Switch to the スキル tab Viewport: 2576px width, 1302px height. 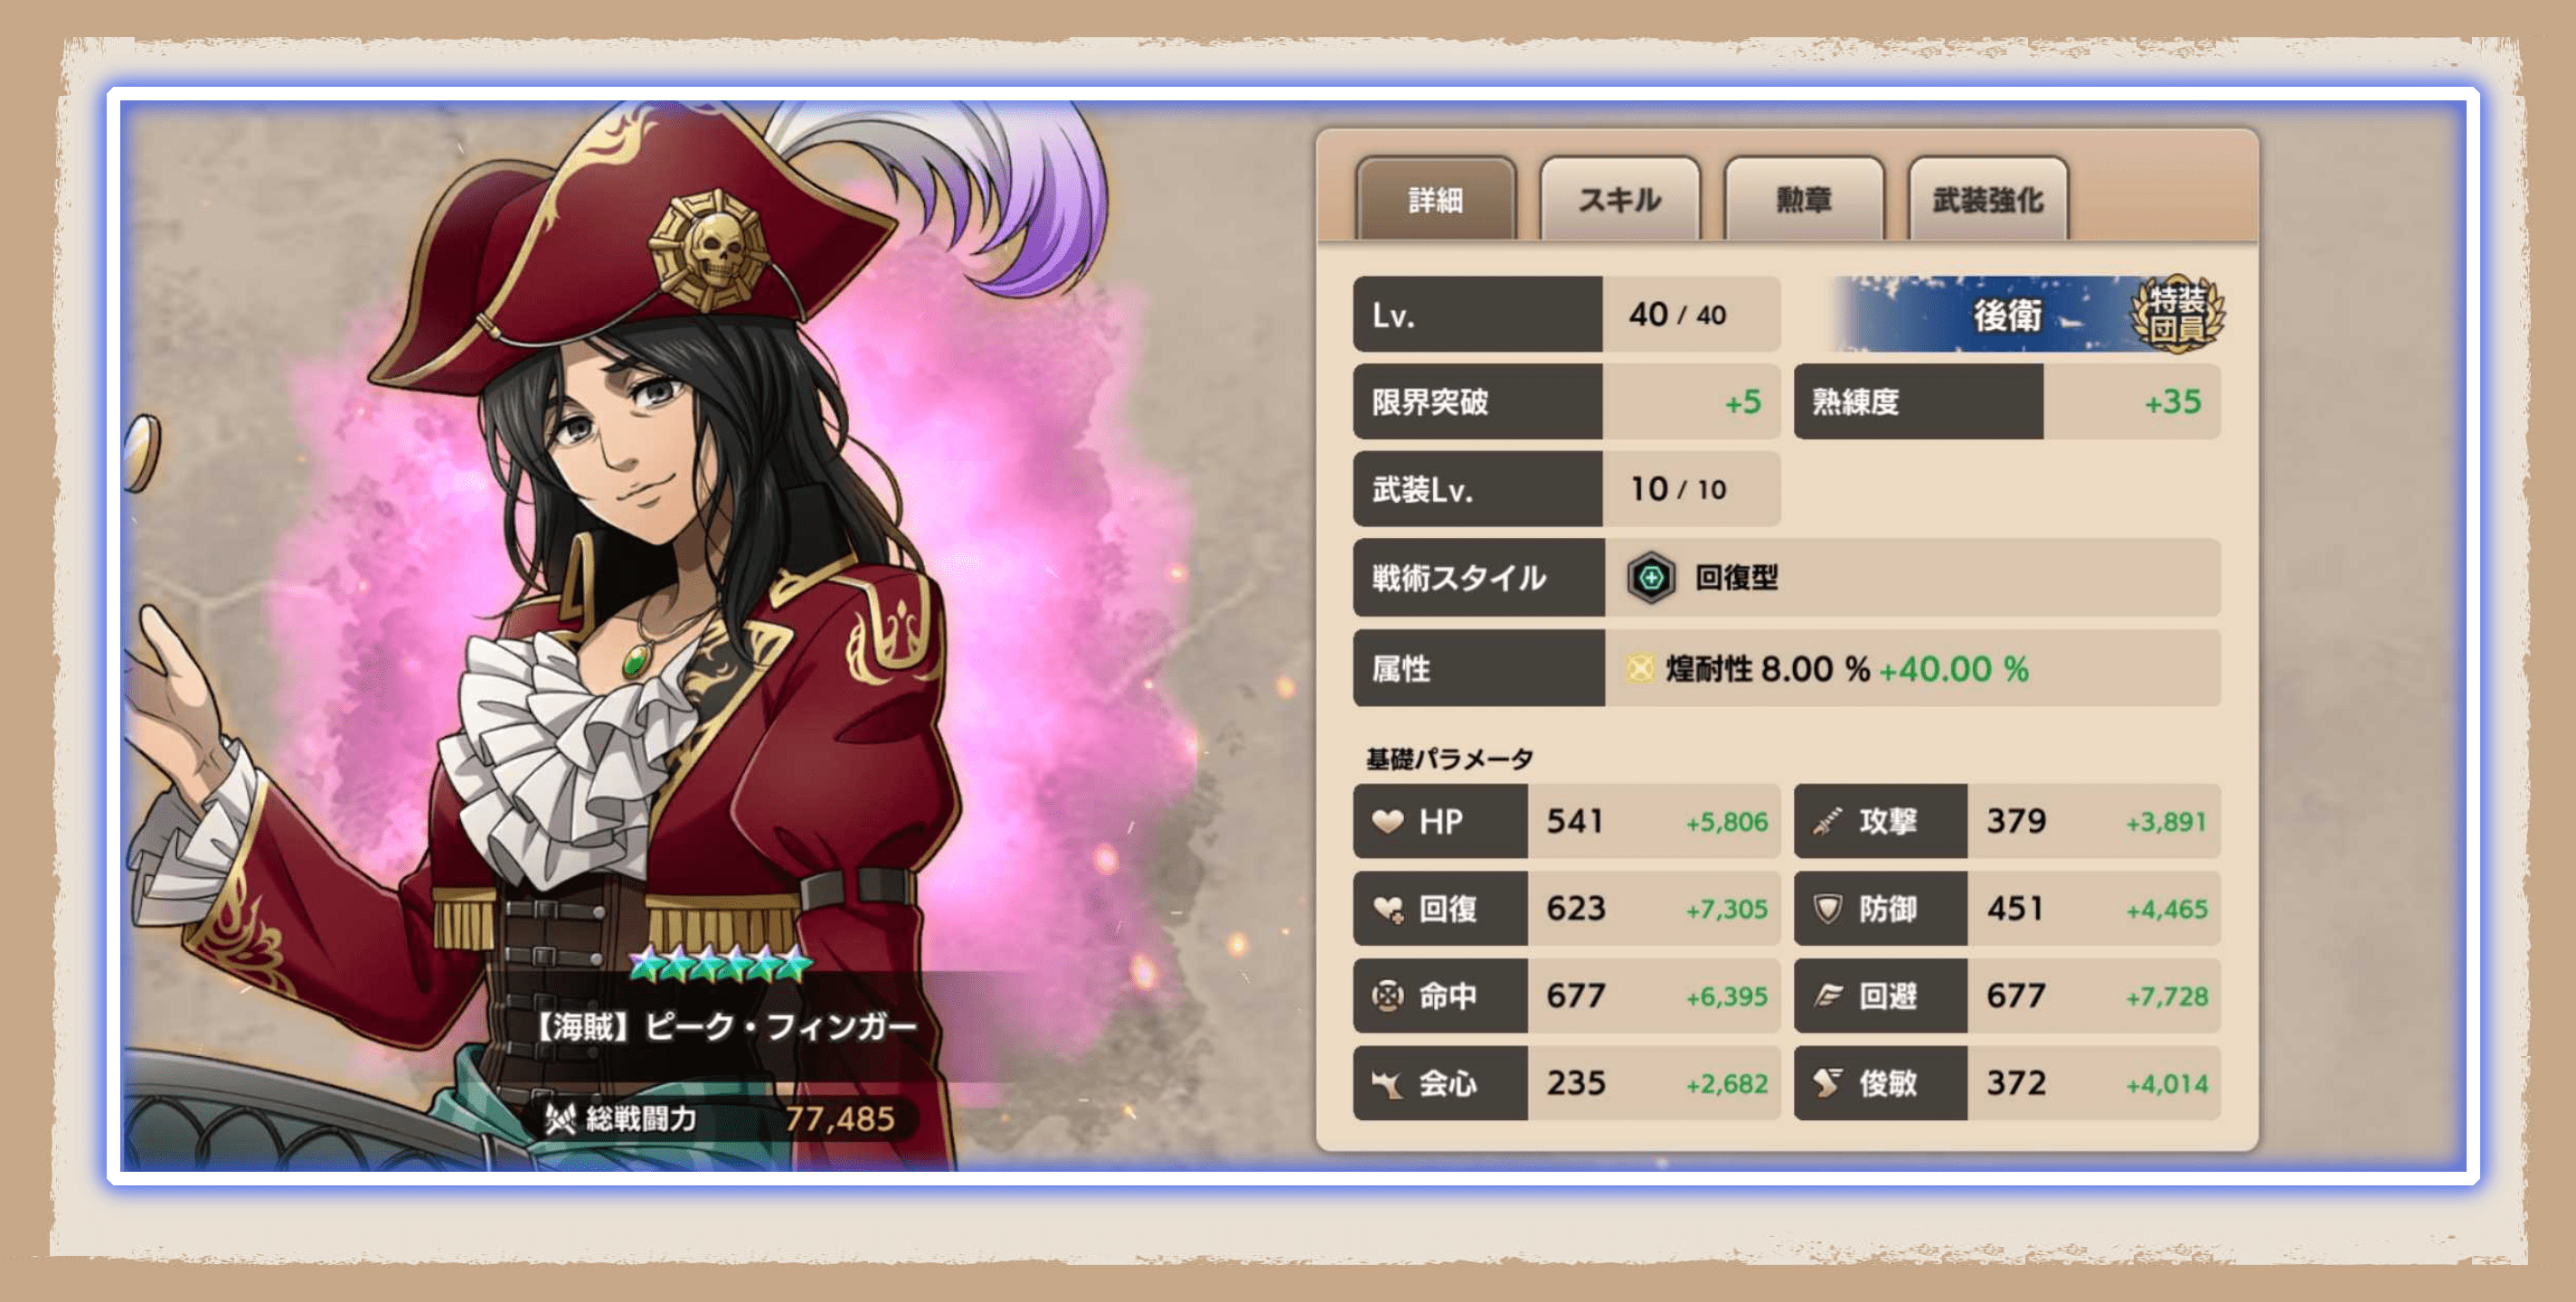(1620, 199)
